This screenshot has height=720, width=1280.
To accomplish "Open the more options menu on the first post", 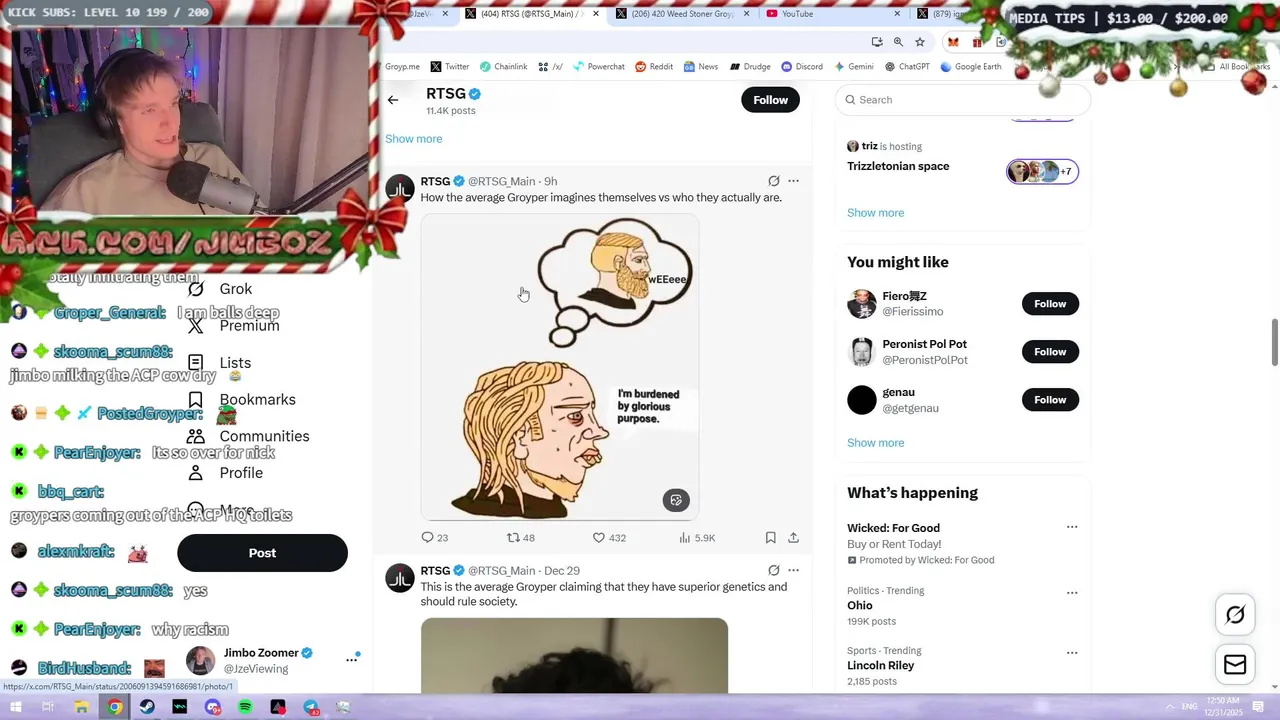I will [x=793, y=181].
